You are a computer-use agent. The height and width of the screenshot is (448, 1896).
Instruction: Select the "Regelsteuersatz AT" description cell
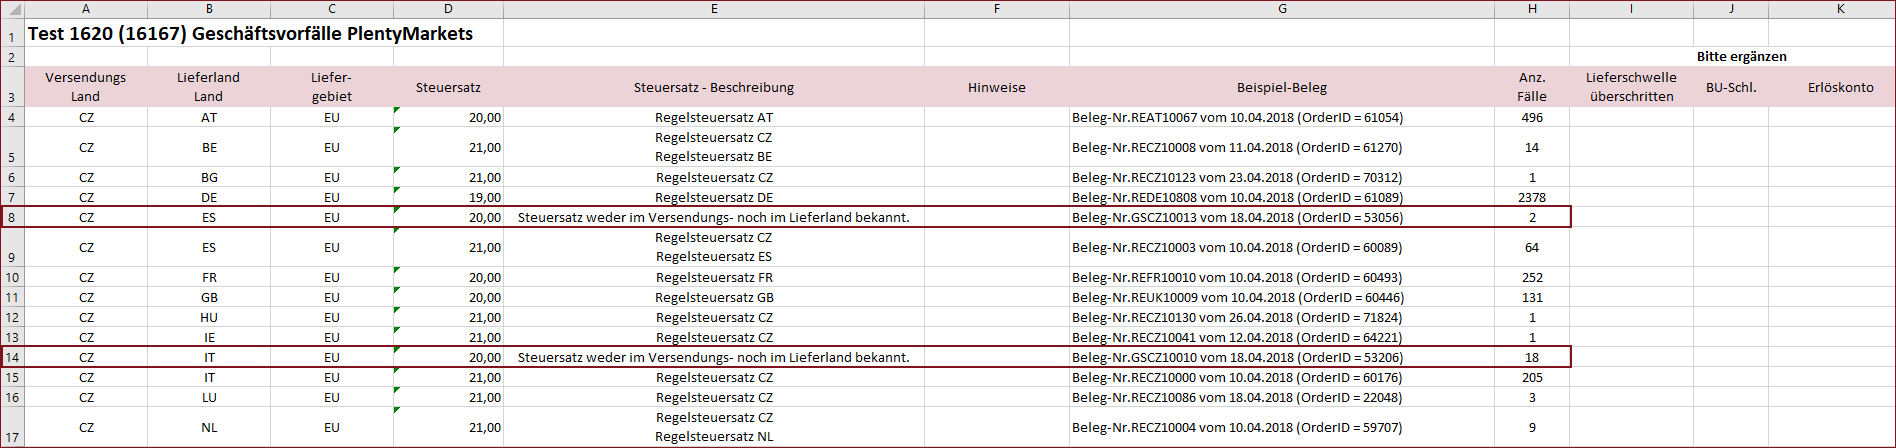coord(713,117)
